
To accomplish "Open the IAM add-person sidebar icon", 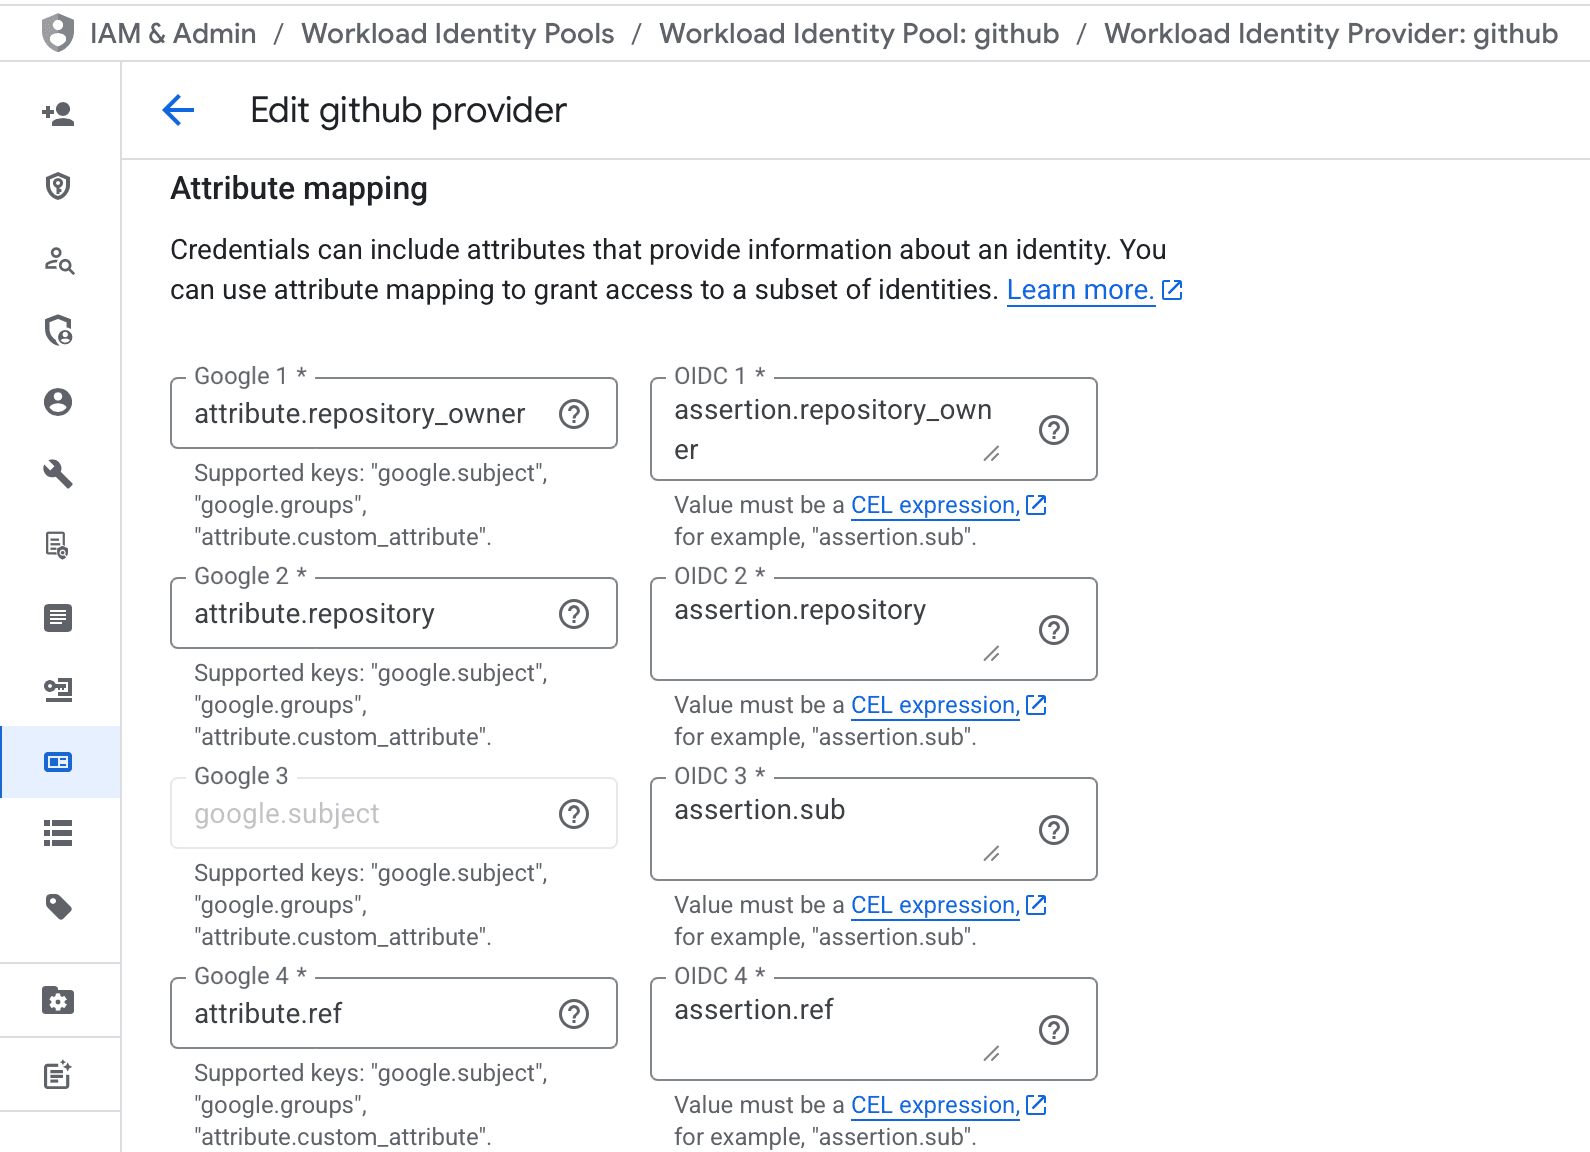I will tap(58, 114).
